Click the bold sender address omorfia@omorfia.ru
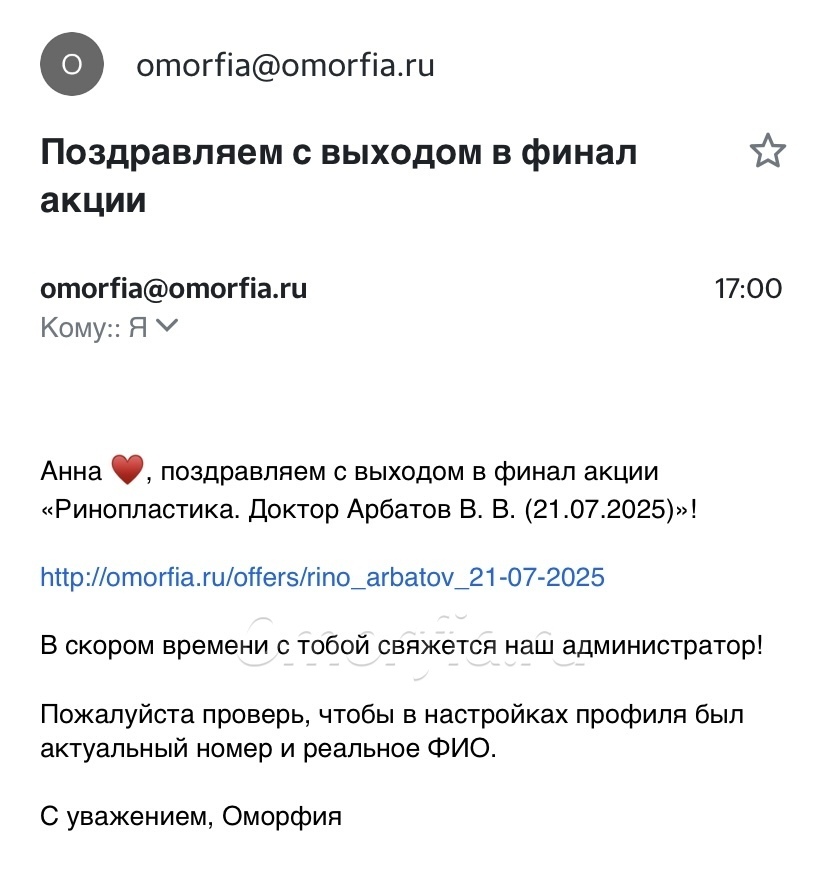 pyautogui.click(x=173, y=289)
